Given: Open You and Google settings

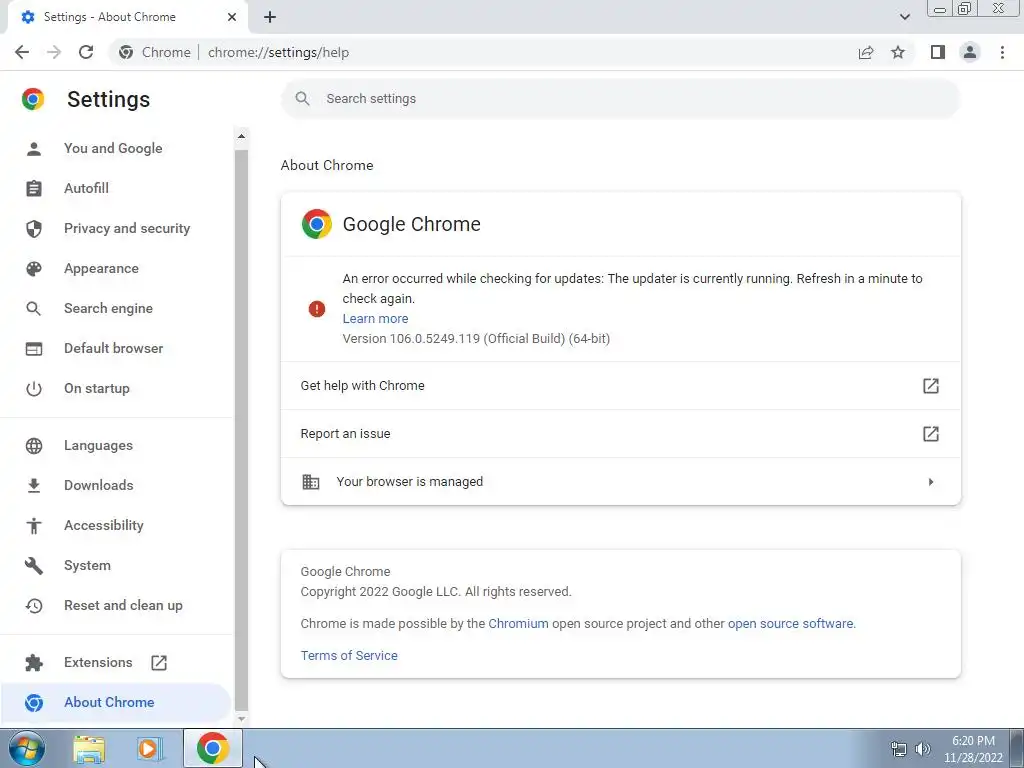Looking at the screenshot, I should pos(116,148).
